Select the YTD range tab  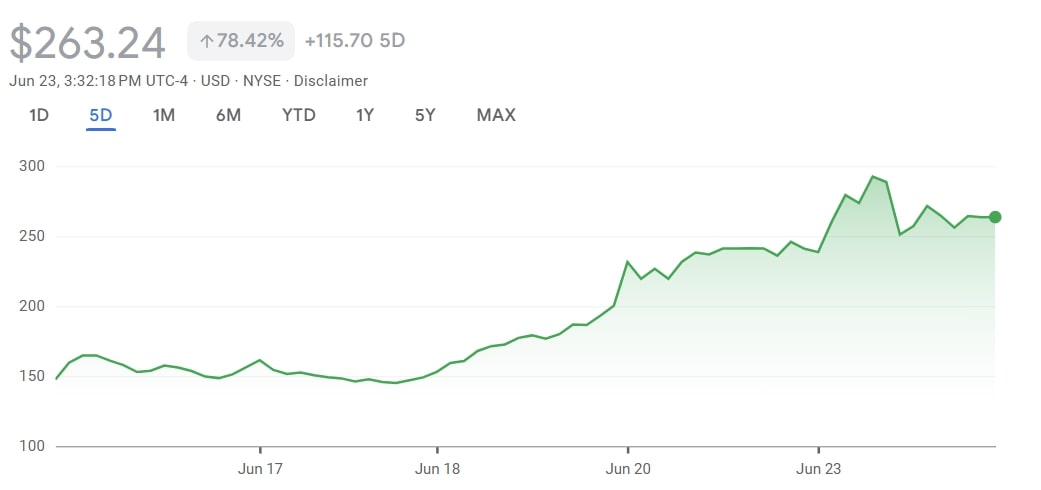tap(299, 115)
